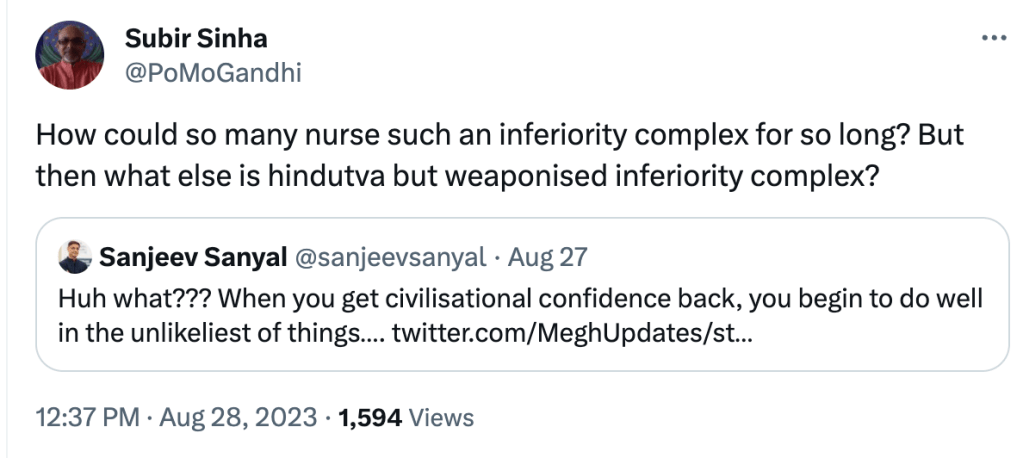
Task: Open Subir Sinha display name link
Action: point(196,39)
